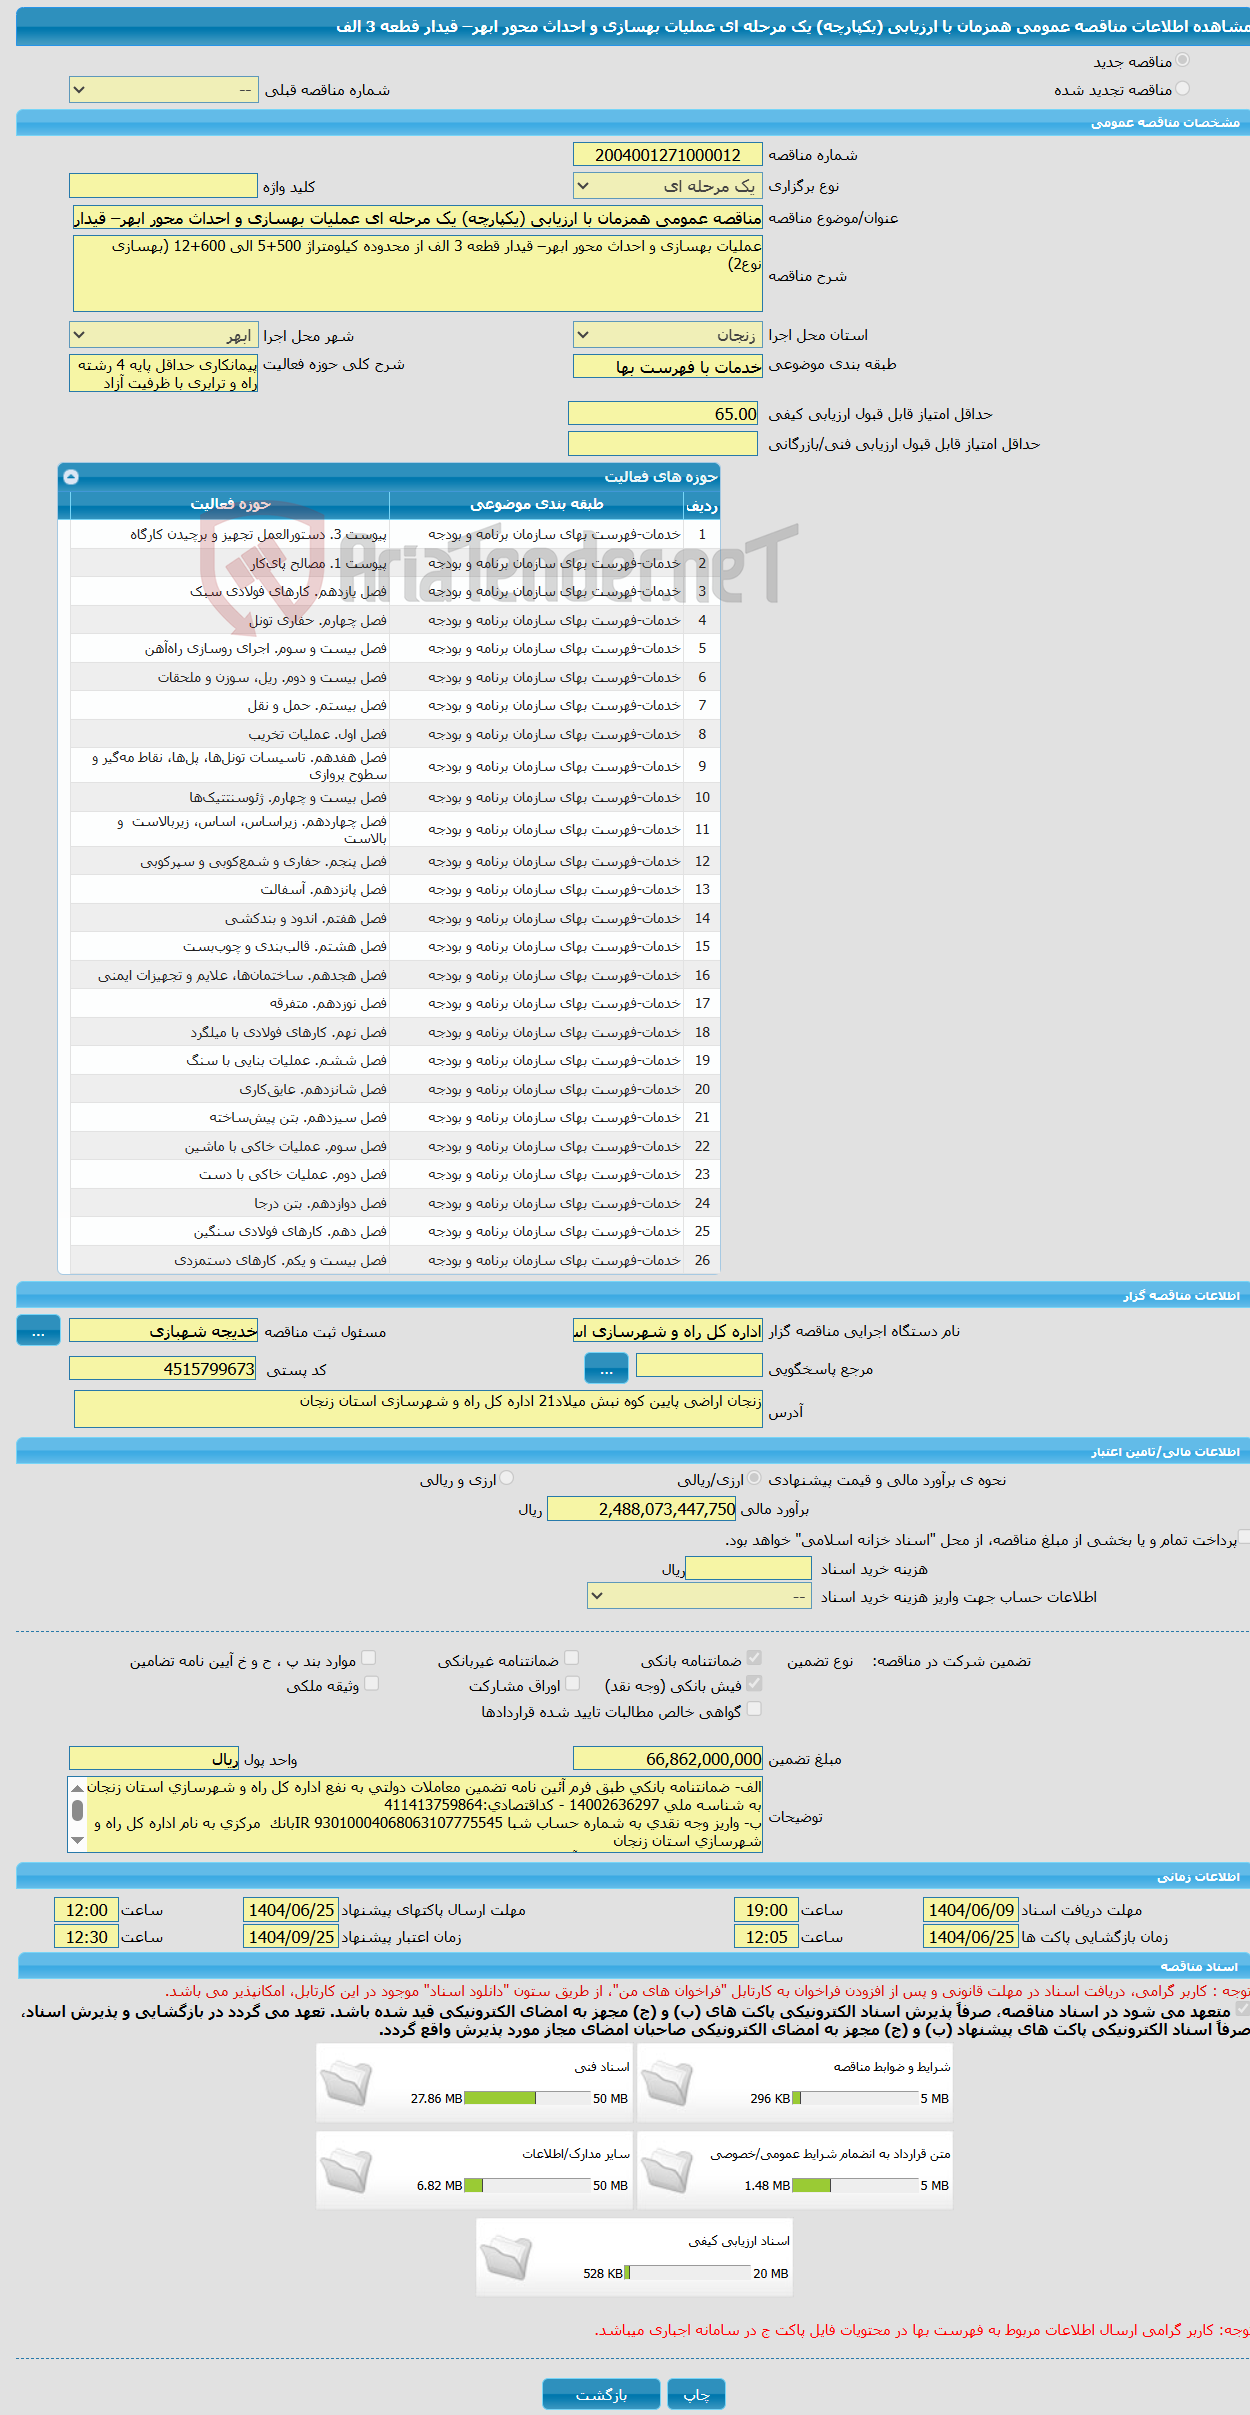Toggle اوراق مشارکت checkbox

tap(572, 1683)
